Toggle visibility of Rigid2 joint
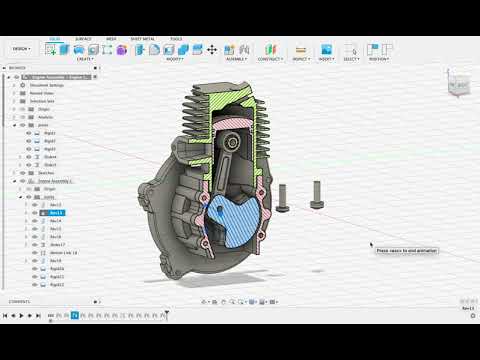 coord(29,141)
